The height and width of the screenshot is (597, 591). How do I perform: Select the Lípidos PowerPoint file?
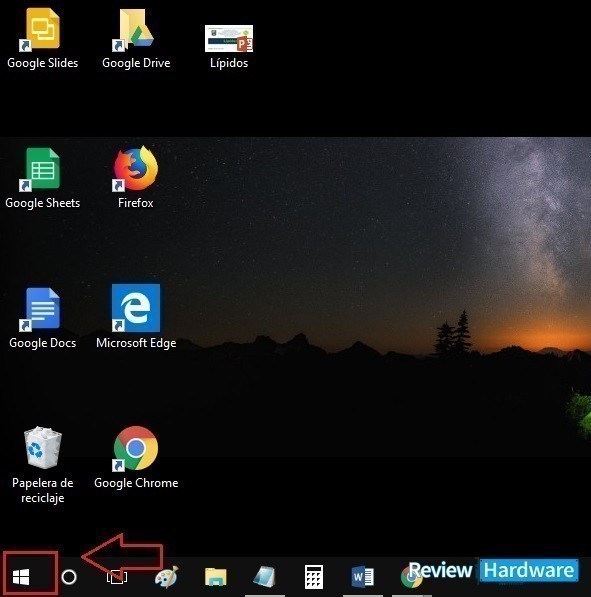(x=229, y=46)
